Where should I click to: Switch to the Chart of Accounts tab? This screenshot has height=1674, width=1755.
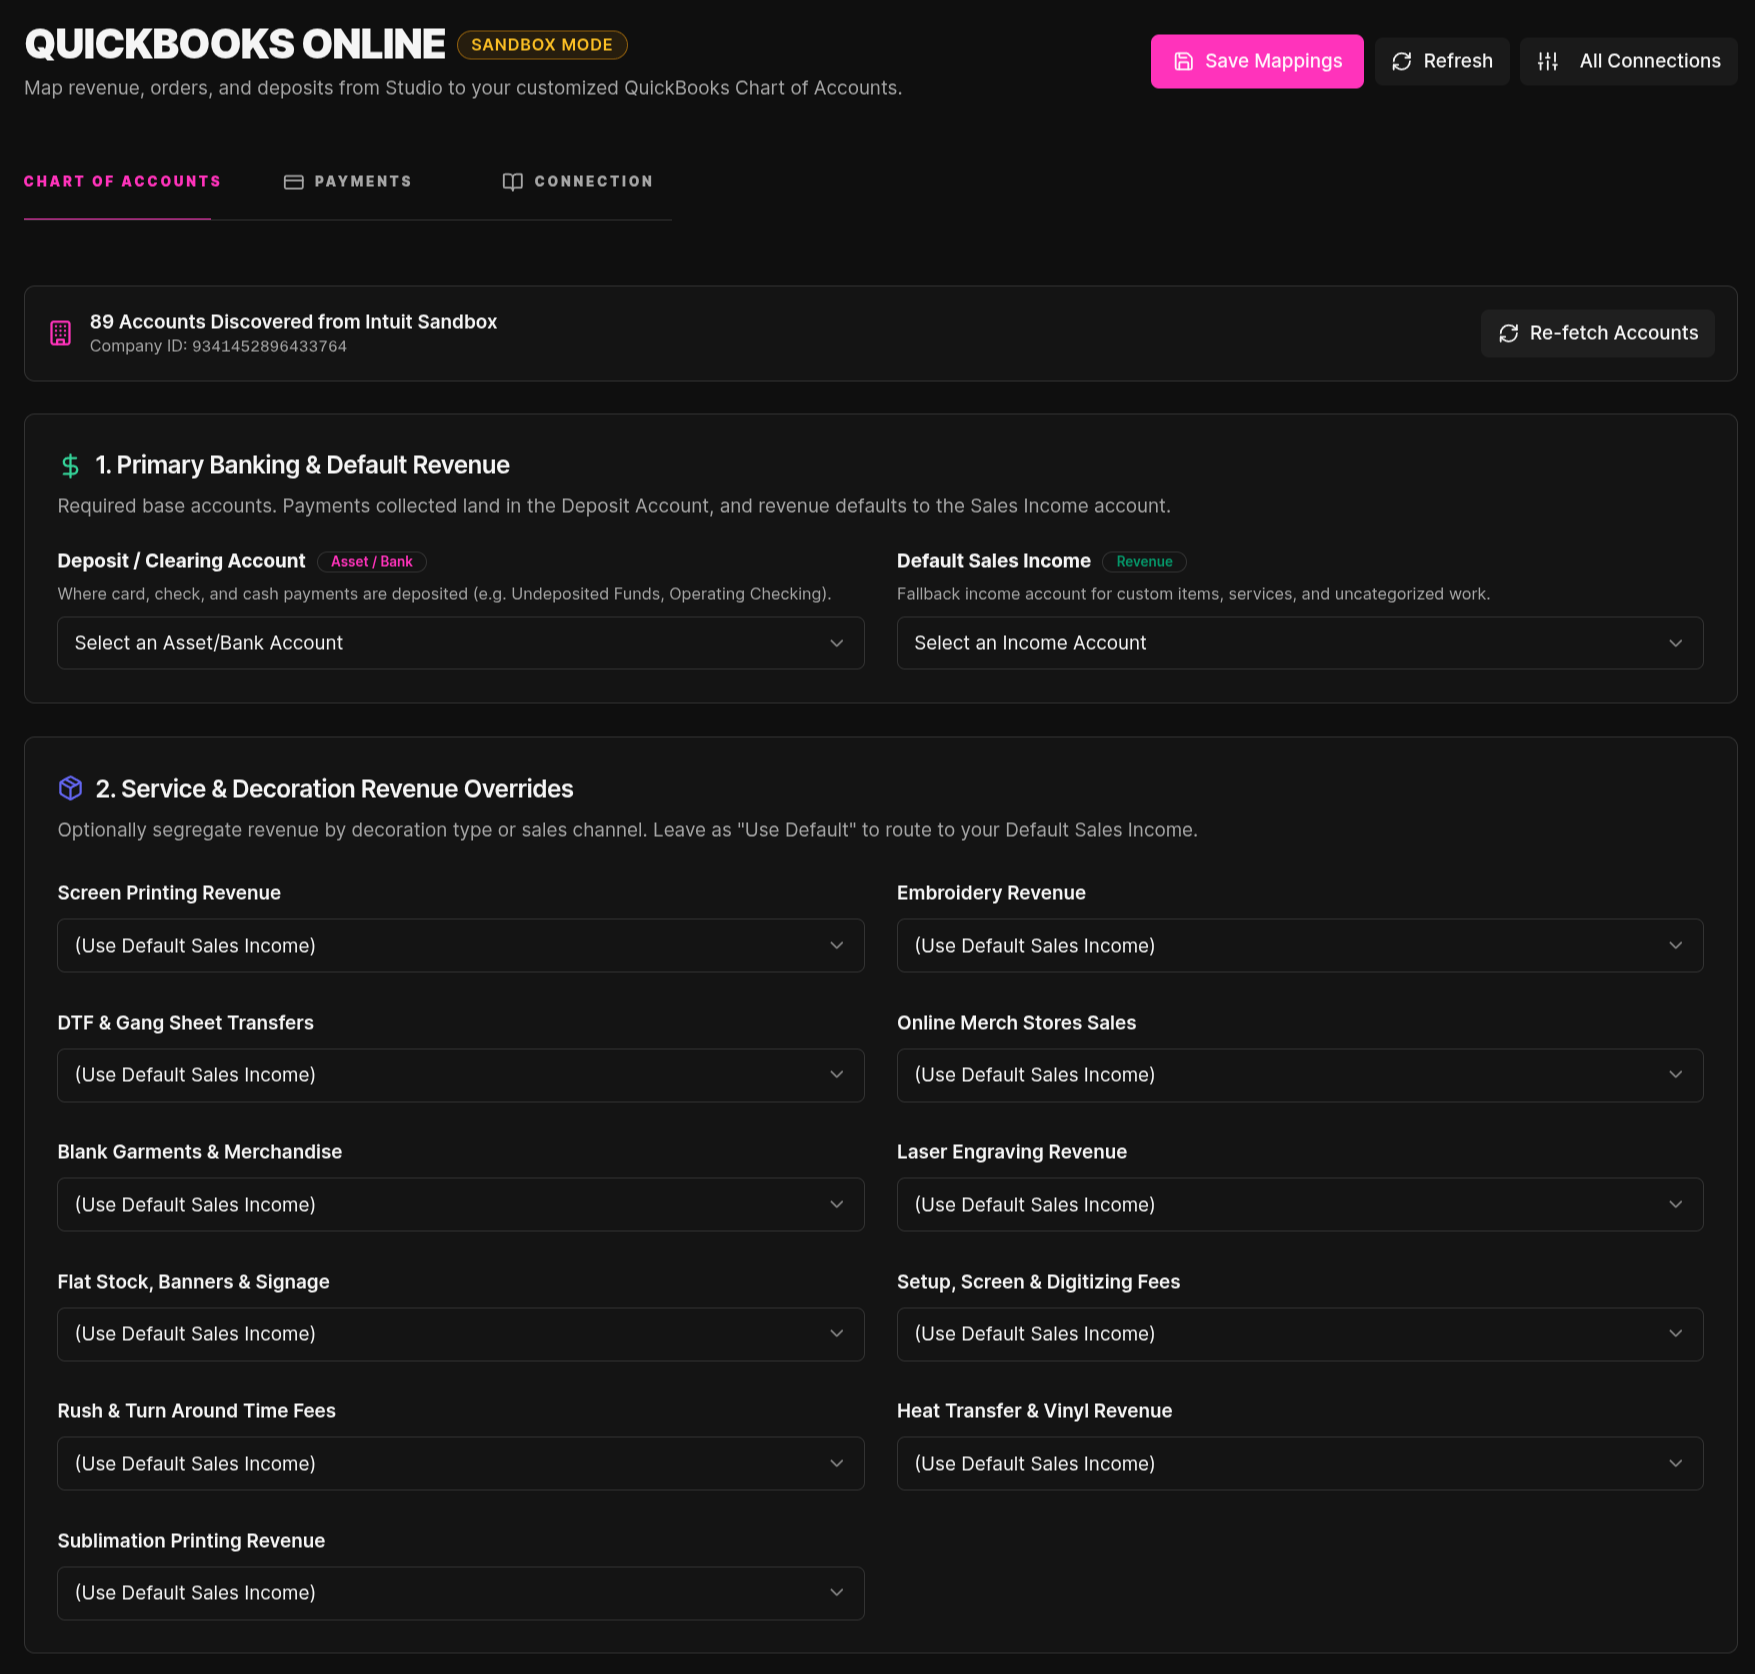click(x=122, y=181)
